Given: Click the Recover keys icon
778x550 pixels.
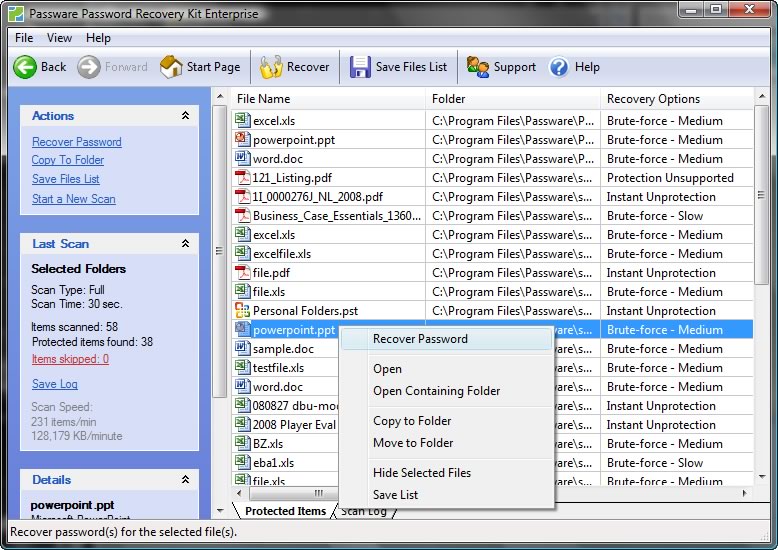Looking at the screenshot, I should [271, 67].
